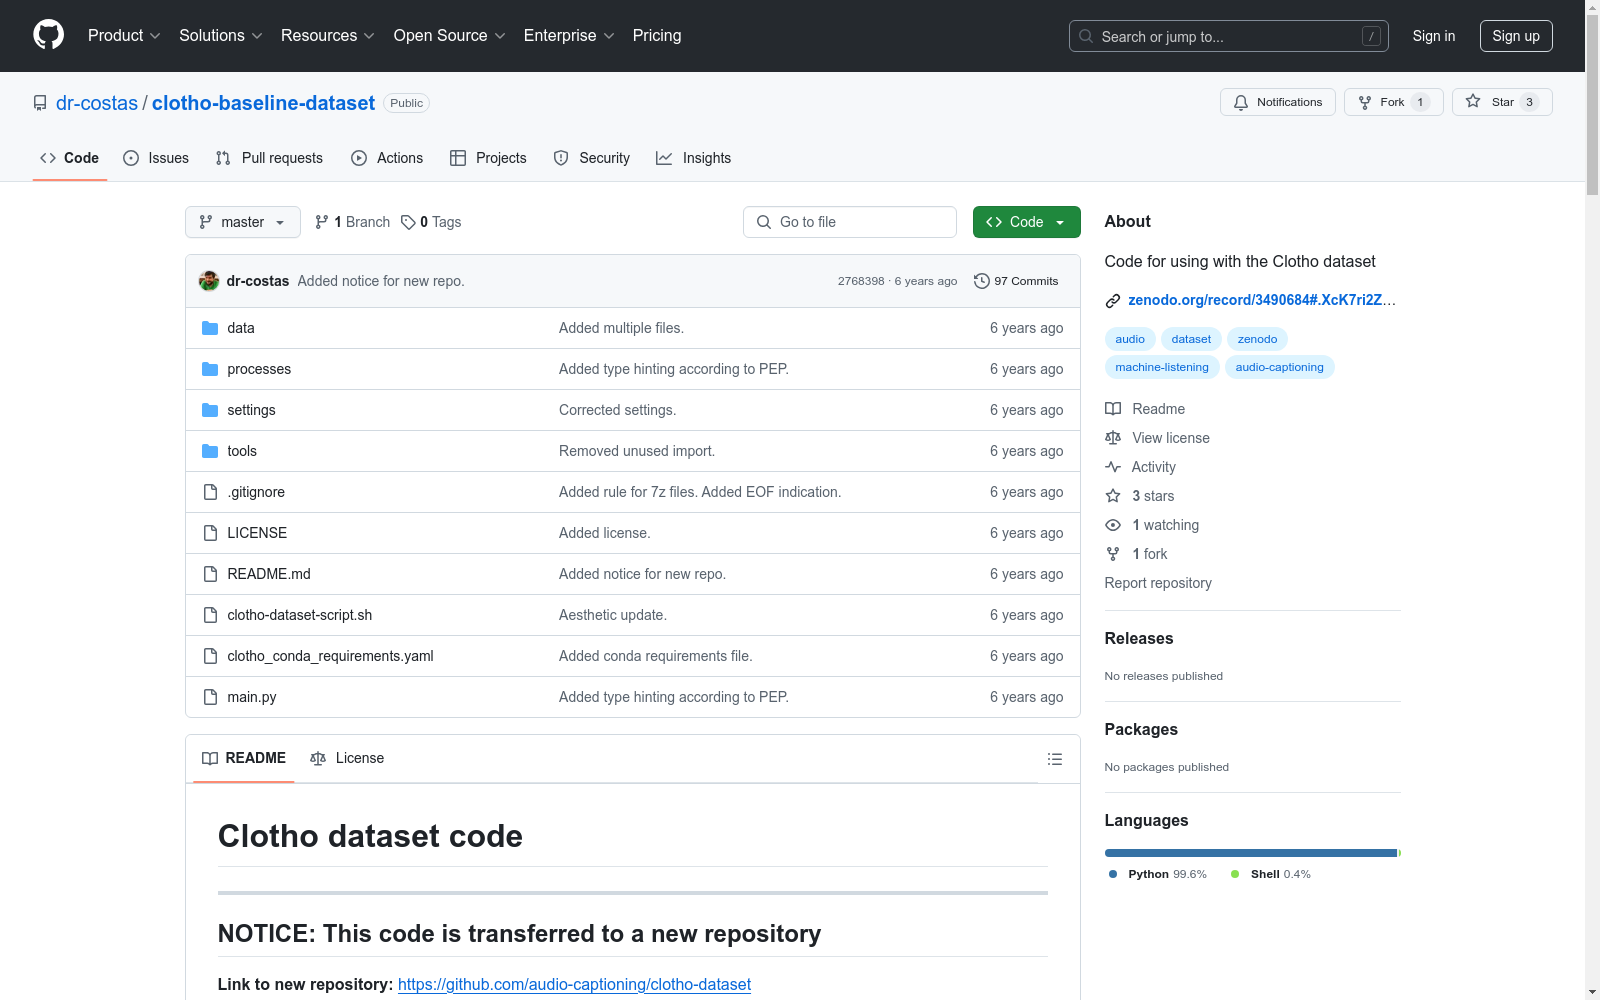Image resolution: width=1600 pixels, height=1000 pixels.
Task: Click the scale icon beside View license
Action: coord(1113,438)
